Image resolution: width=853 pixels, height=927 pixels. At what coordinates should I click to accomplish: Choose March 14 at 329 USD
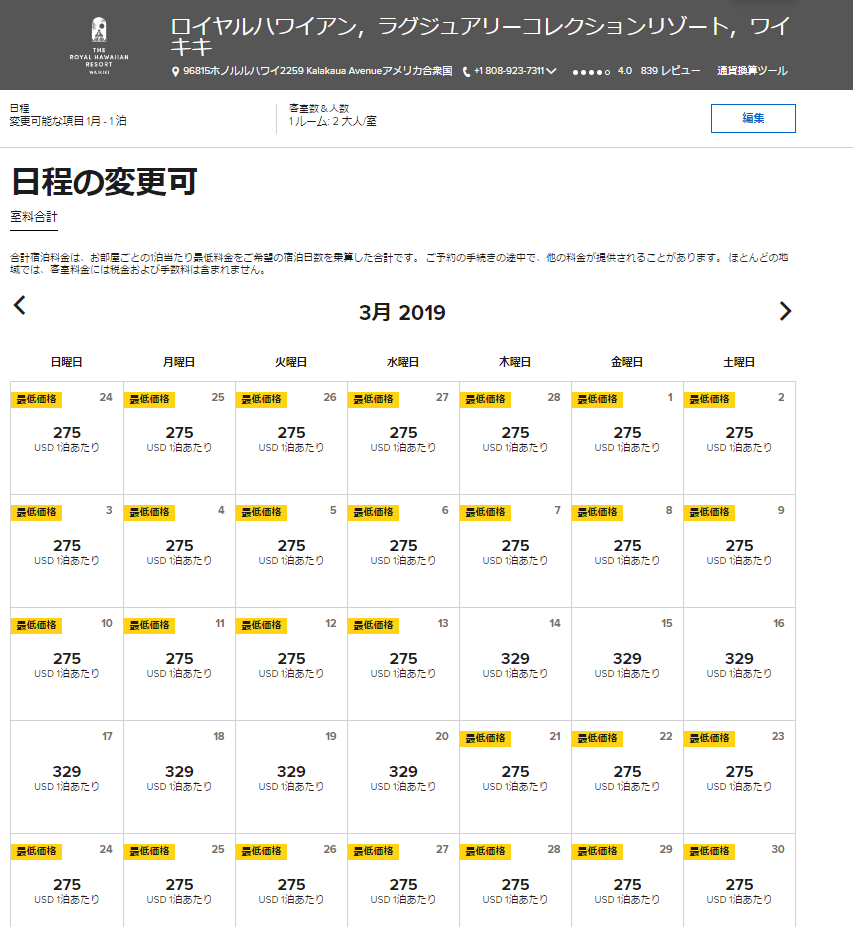pos(515,664)
